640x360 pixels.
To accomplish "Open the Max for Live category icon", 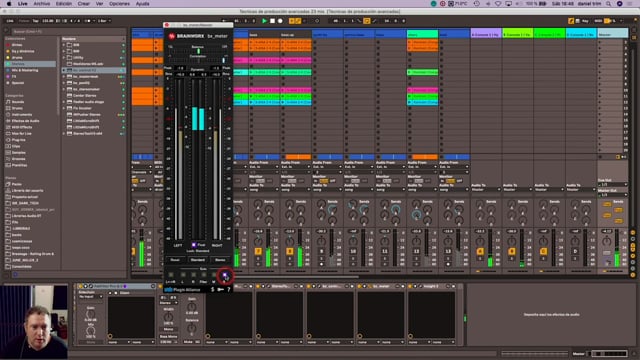I will [x=8, y=133].
